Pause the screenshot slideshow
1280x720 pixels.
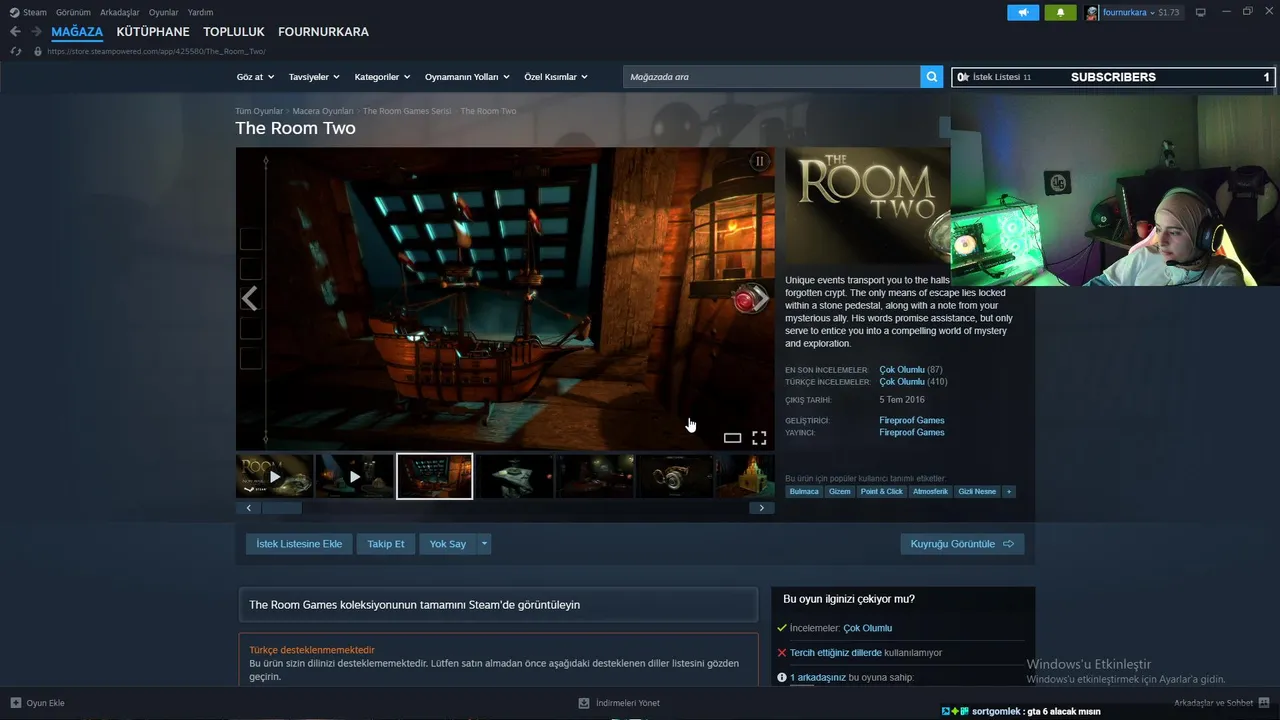(759, 161)
